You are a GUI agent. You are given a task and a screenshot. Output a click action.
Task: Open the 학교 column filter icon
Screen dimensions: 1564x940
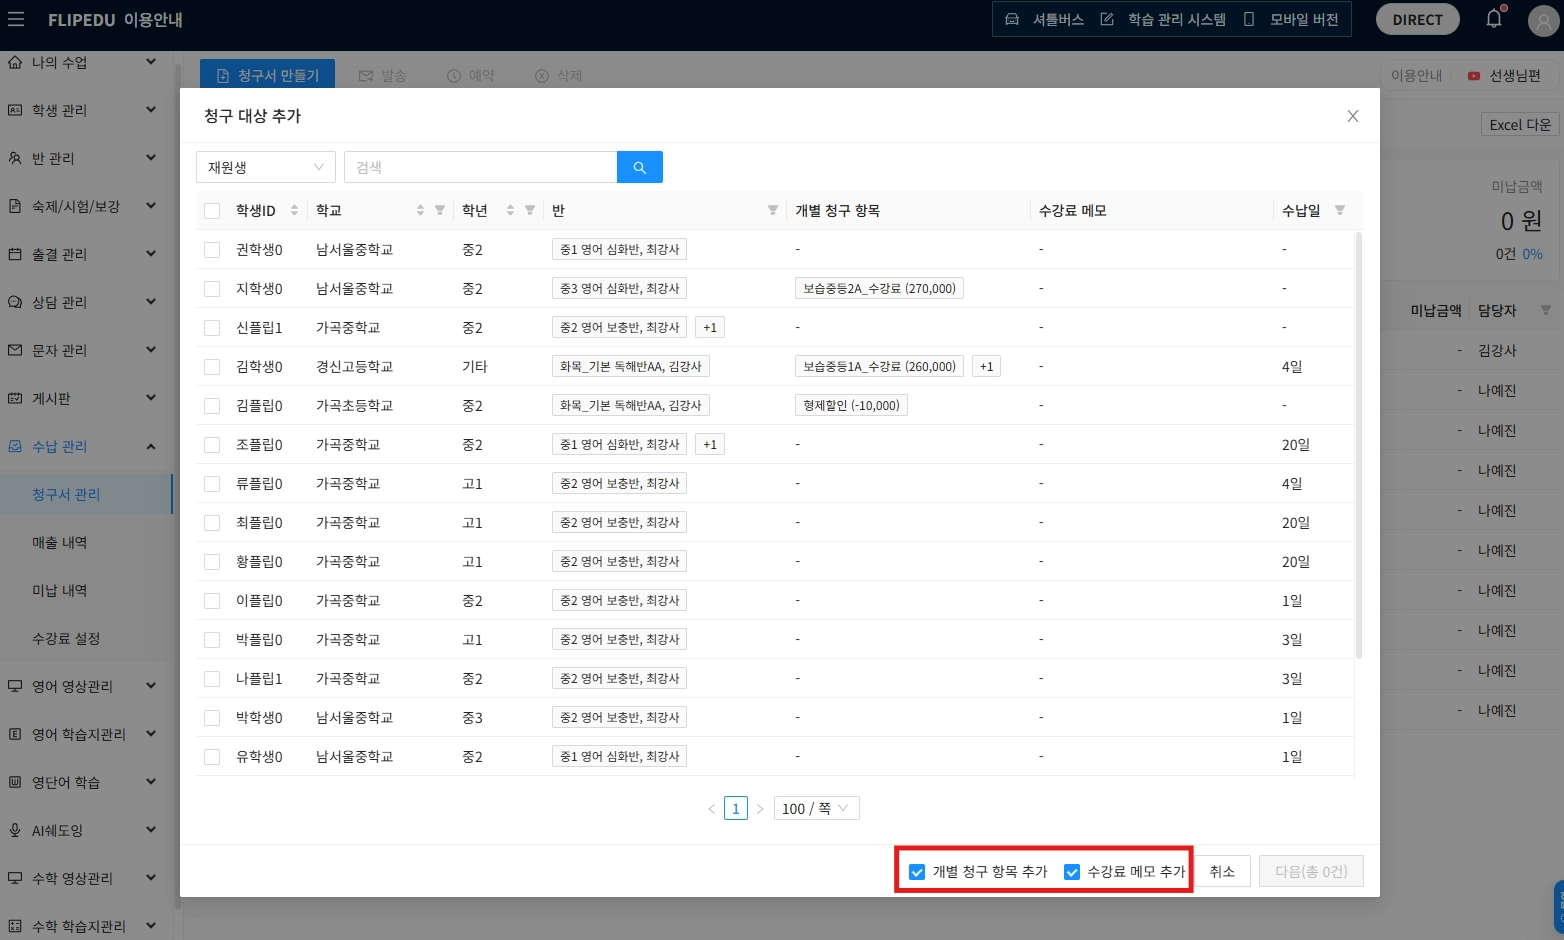(440, 210)
